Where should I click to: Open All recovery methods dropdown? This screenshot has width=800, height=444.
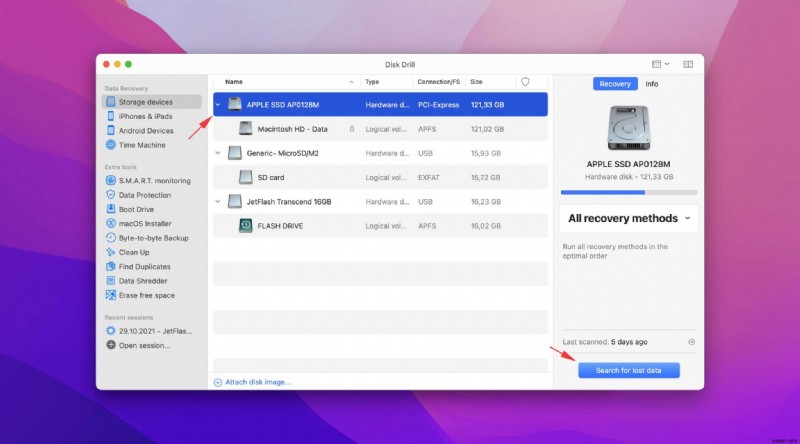click(x=629, y=218)
